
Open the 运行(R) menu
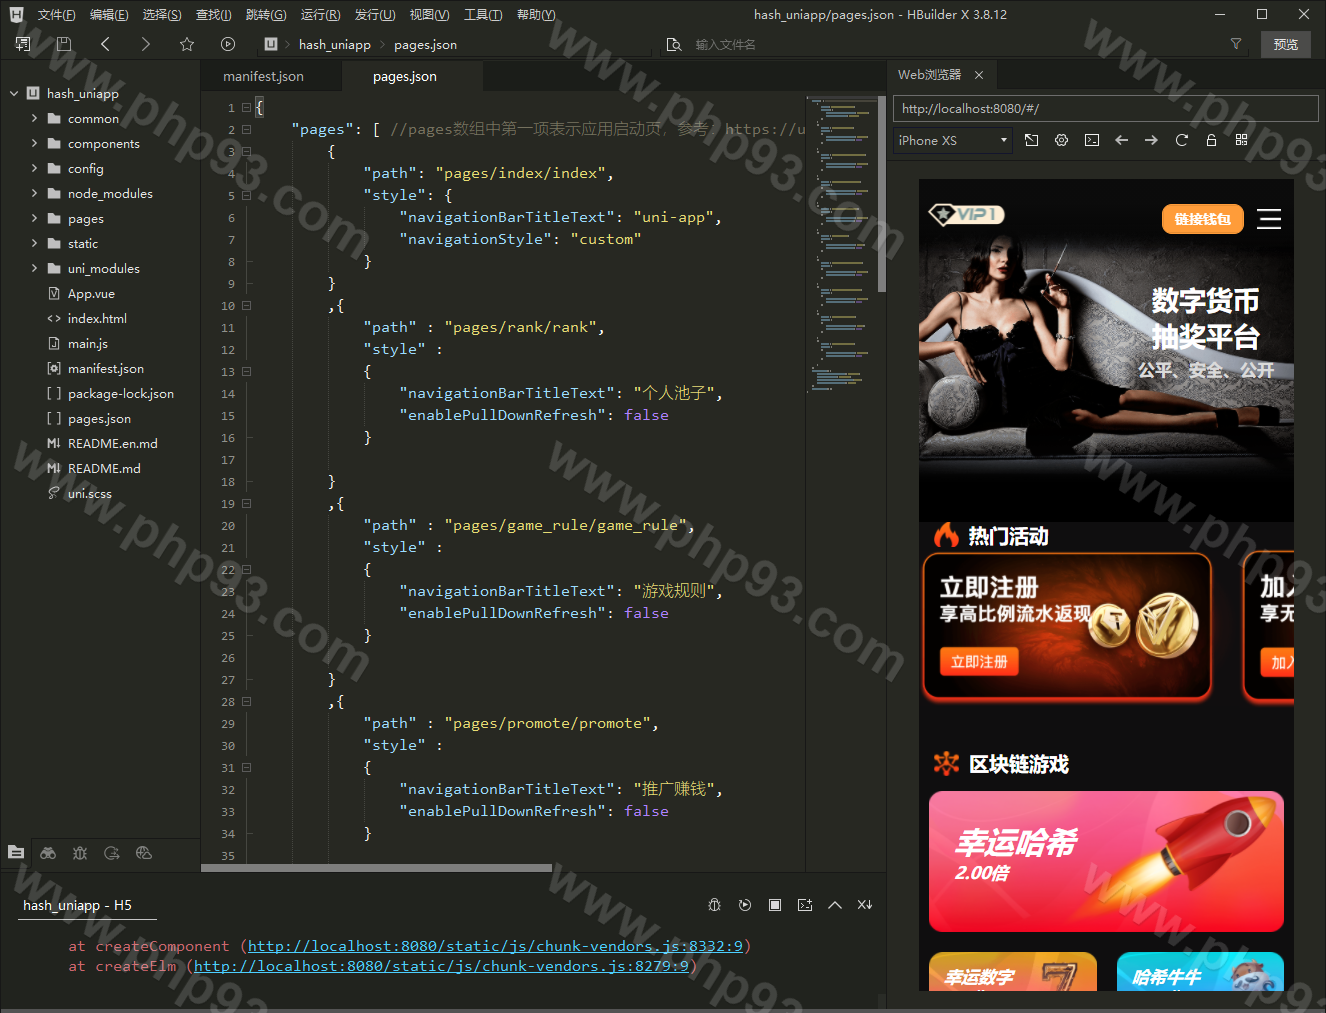320,15
